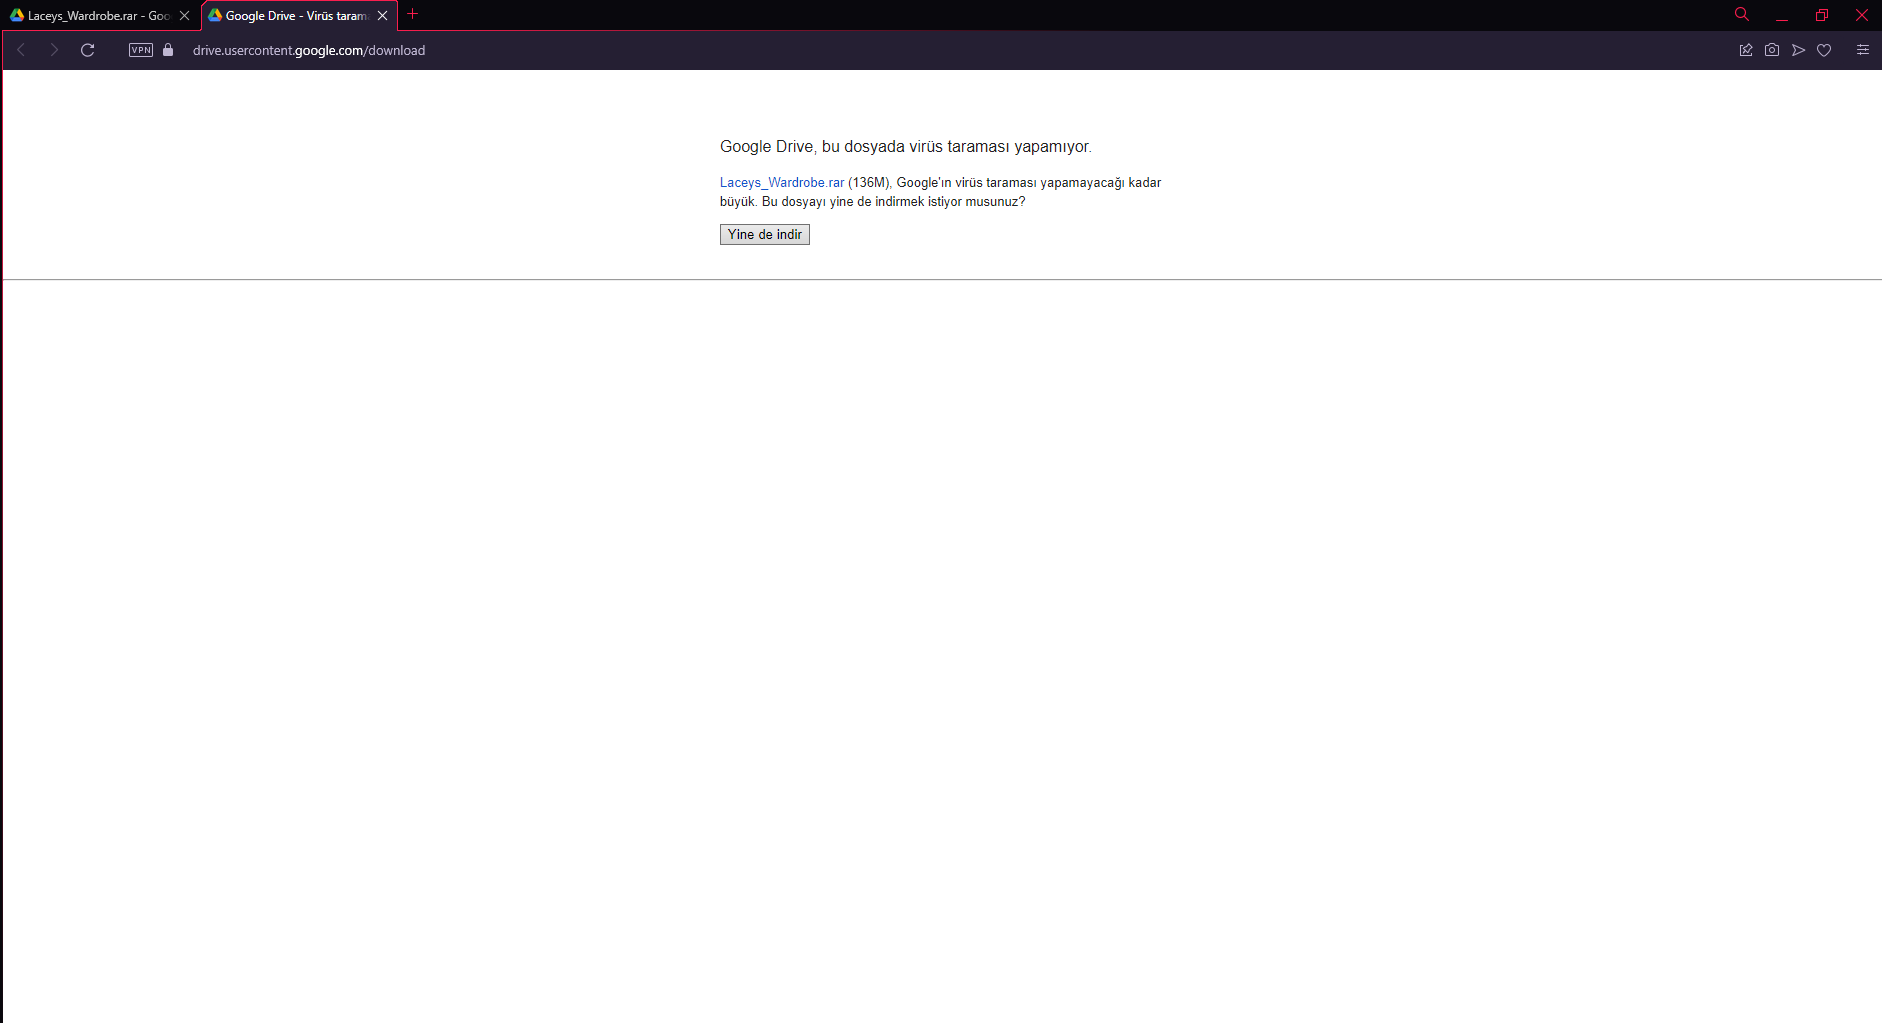Image resolution: width=1882 pixels, height=1023 pixels.
Task: Restore down the browser window
Action: 1822,15
